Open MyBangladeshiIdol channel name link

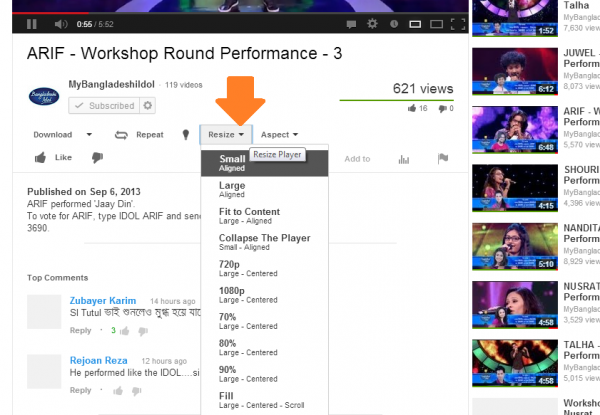111,84
